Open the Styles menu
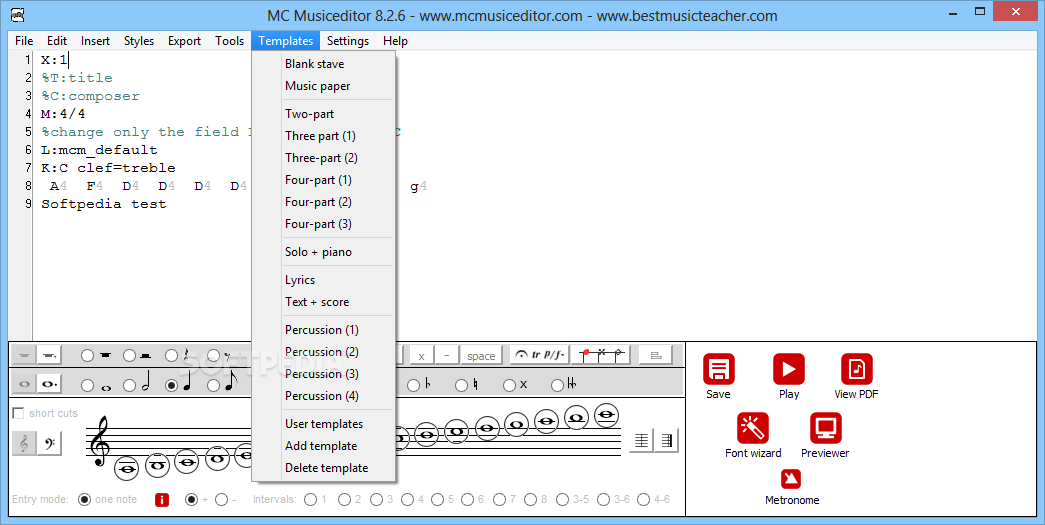Image resolution: width=1045 pixels, height=525 pixels. pyautogui.click(x=139, y=41)
